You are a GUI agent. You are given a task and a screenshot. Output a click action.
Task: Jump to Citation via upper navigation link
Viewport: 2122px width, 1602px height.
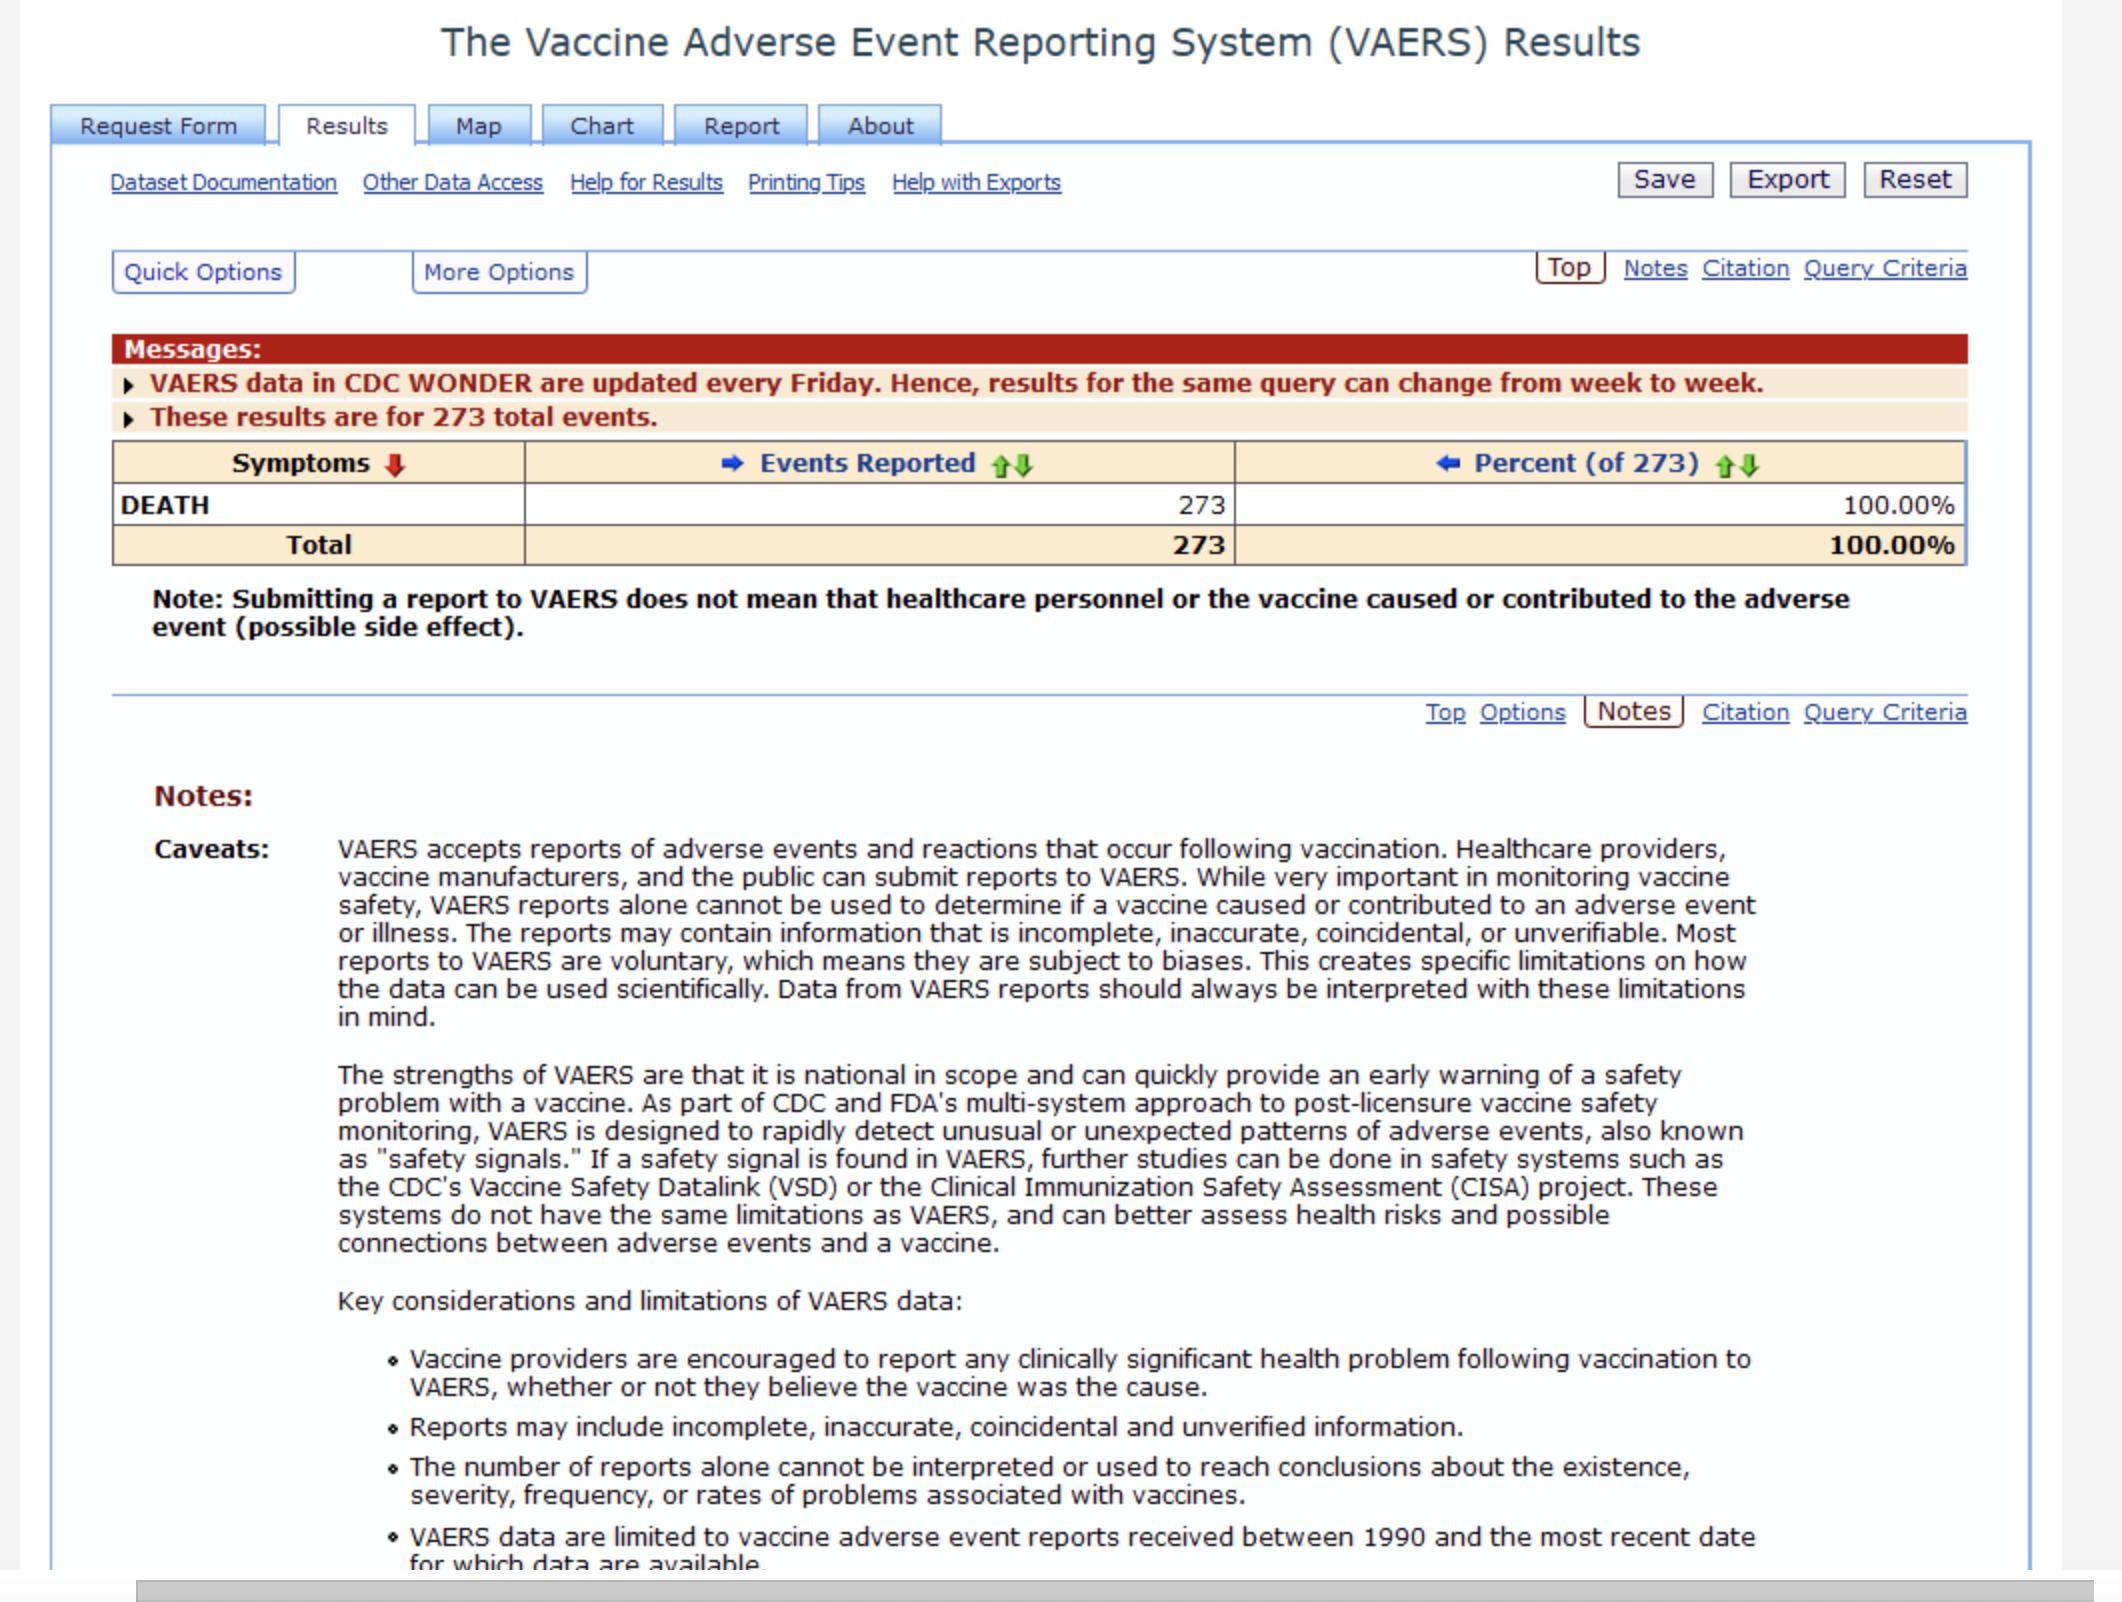[x=1746, y=269]
